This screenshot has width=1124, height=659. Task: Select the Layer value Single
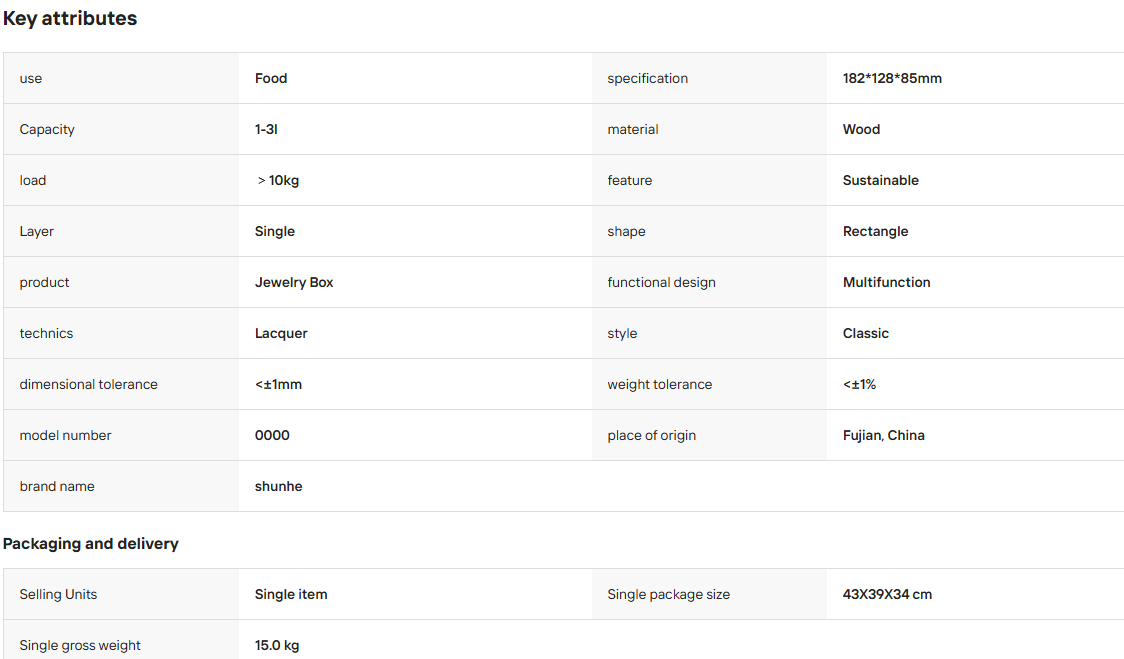pyautogui.click(x=275, y=232)
